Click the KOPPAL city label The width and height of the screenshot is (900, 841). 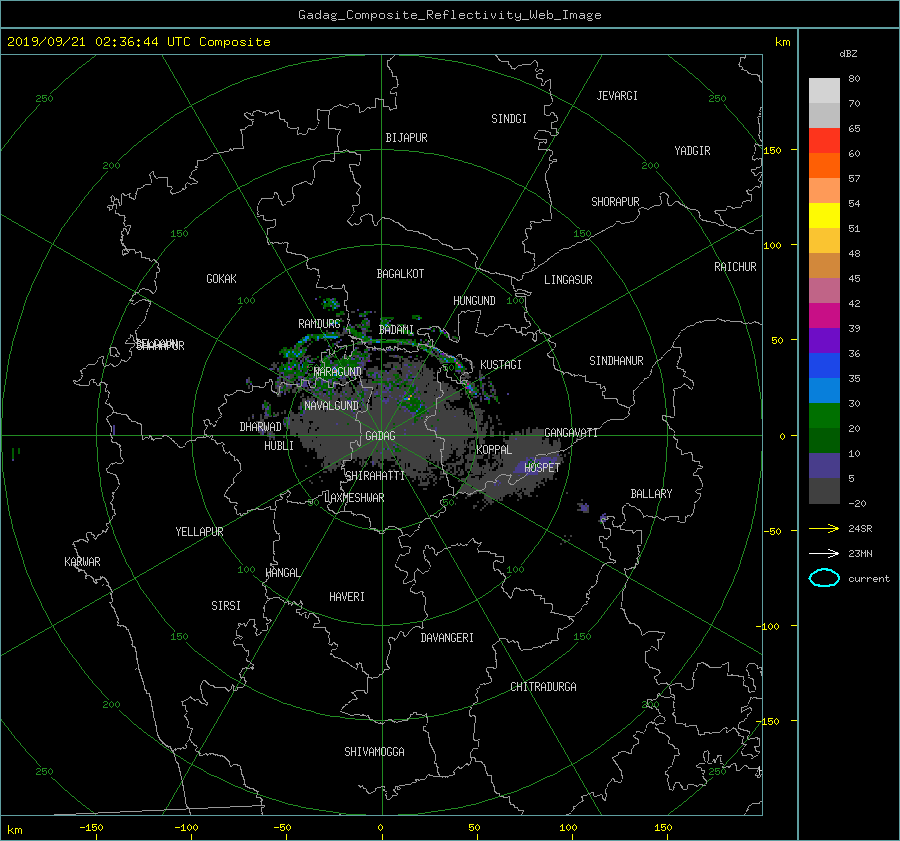click(x=494, y=449)
